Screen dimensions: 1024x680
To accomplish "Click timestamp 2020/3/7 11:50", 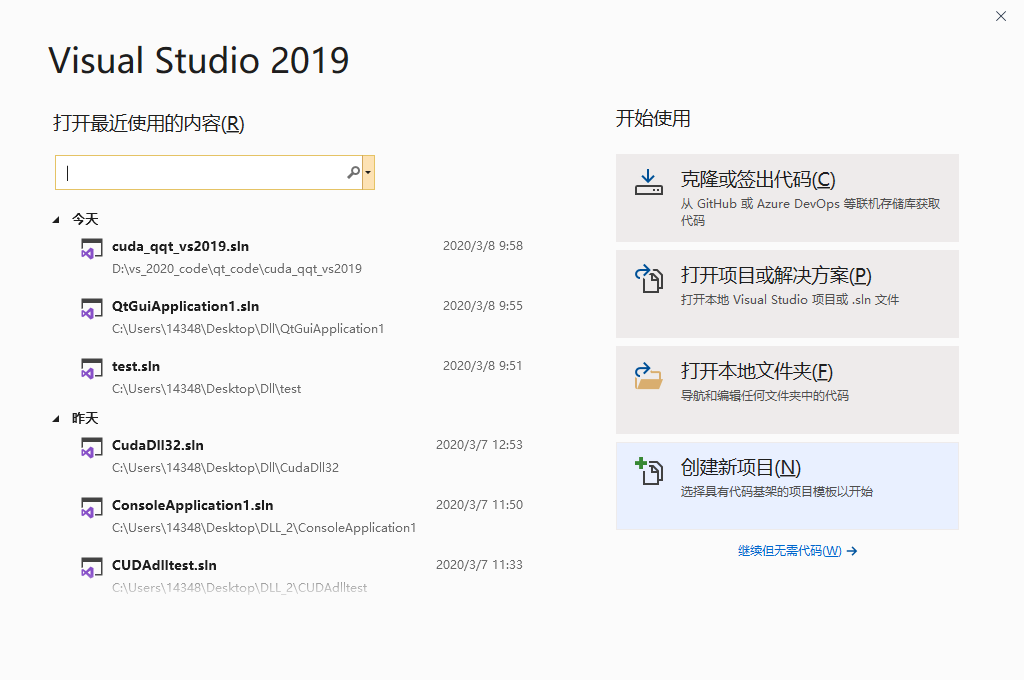I will click(x=479, y=505).
